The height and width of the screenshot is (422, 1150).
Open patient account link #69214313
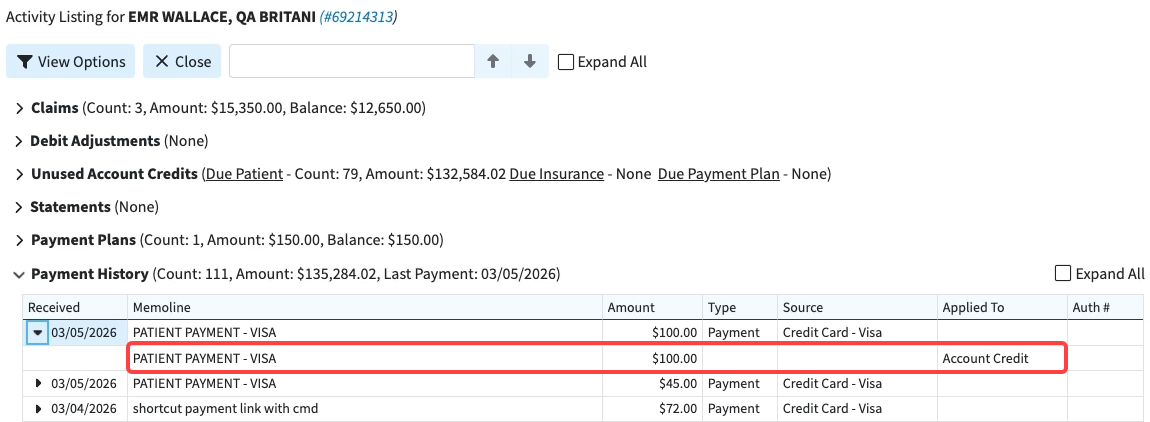(x=357, y=18)
